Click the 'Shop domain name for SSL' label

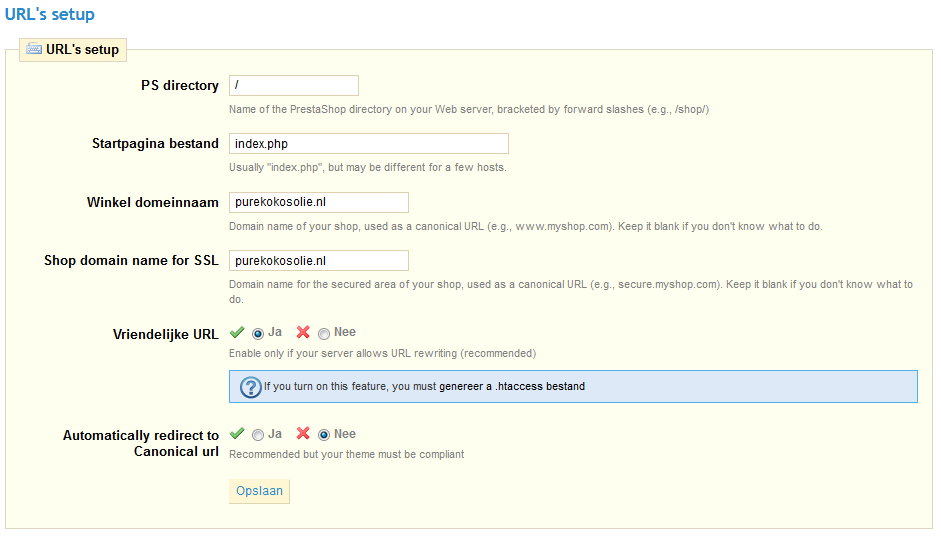(131, 261)
